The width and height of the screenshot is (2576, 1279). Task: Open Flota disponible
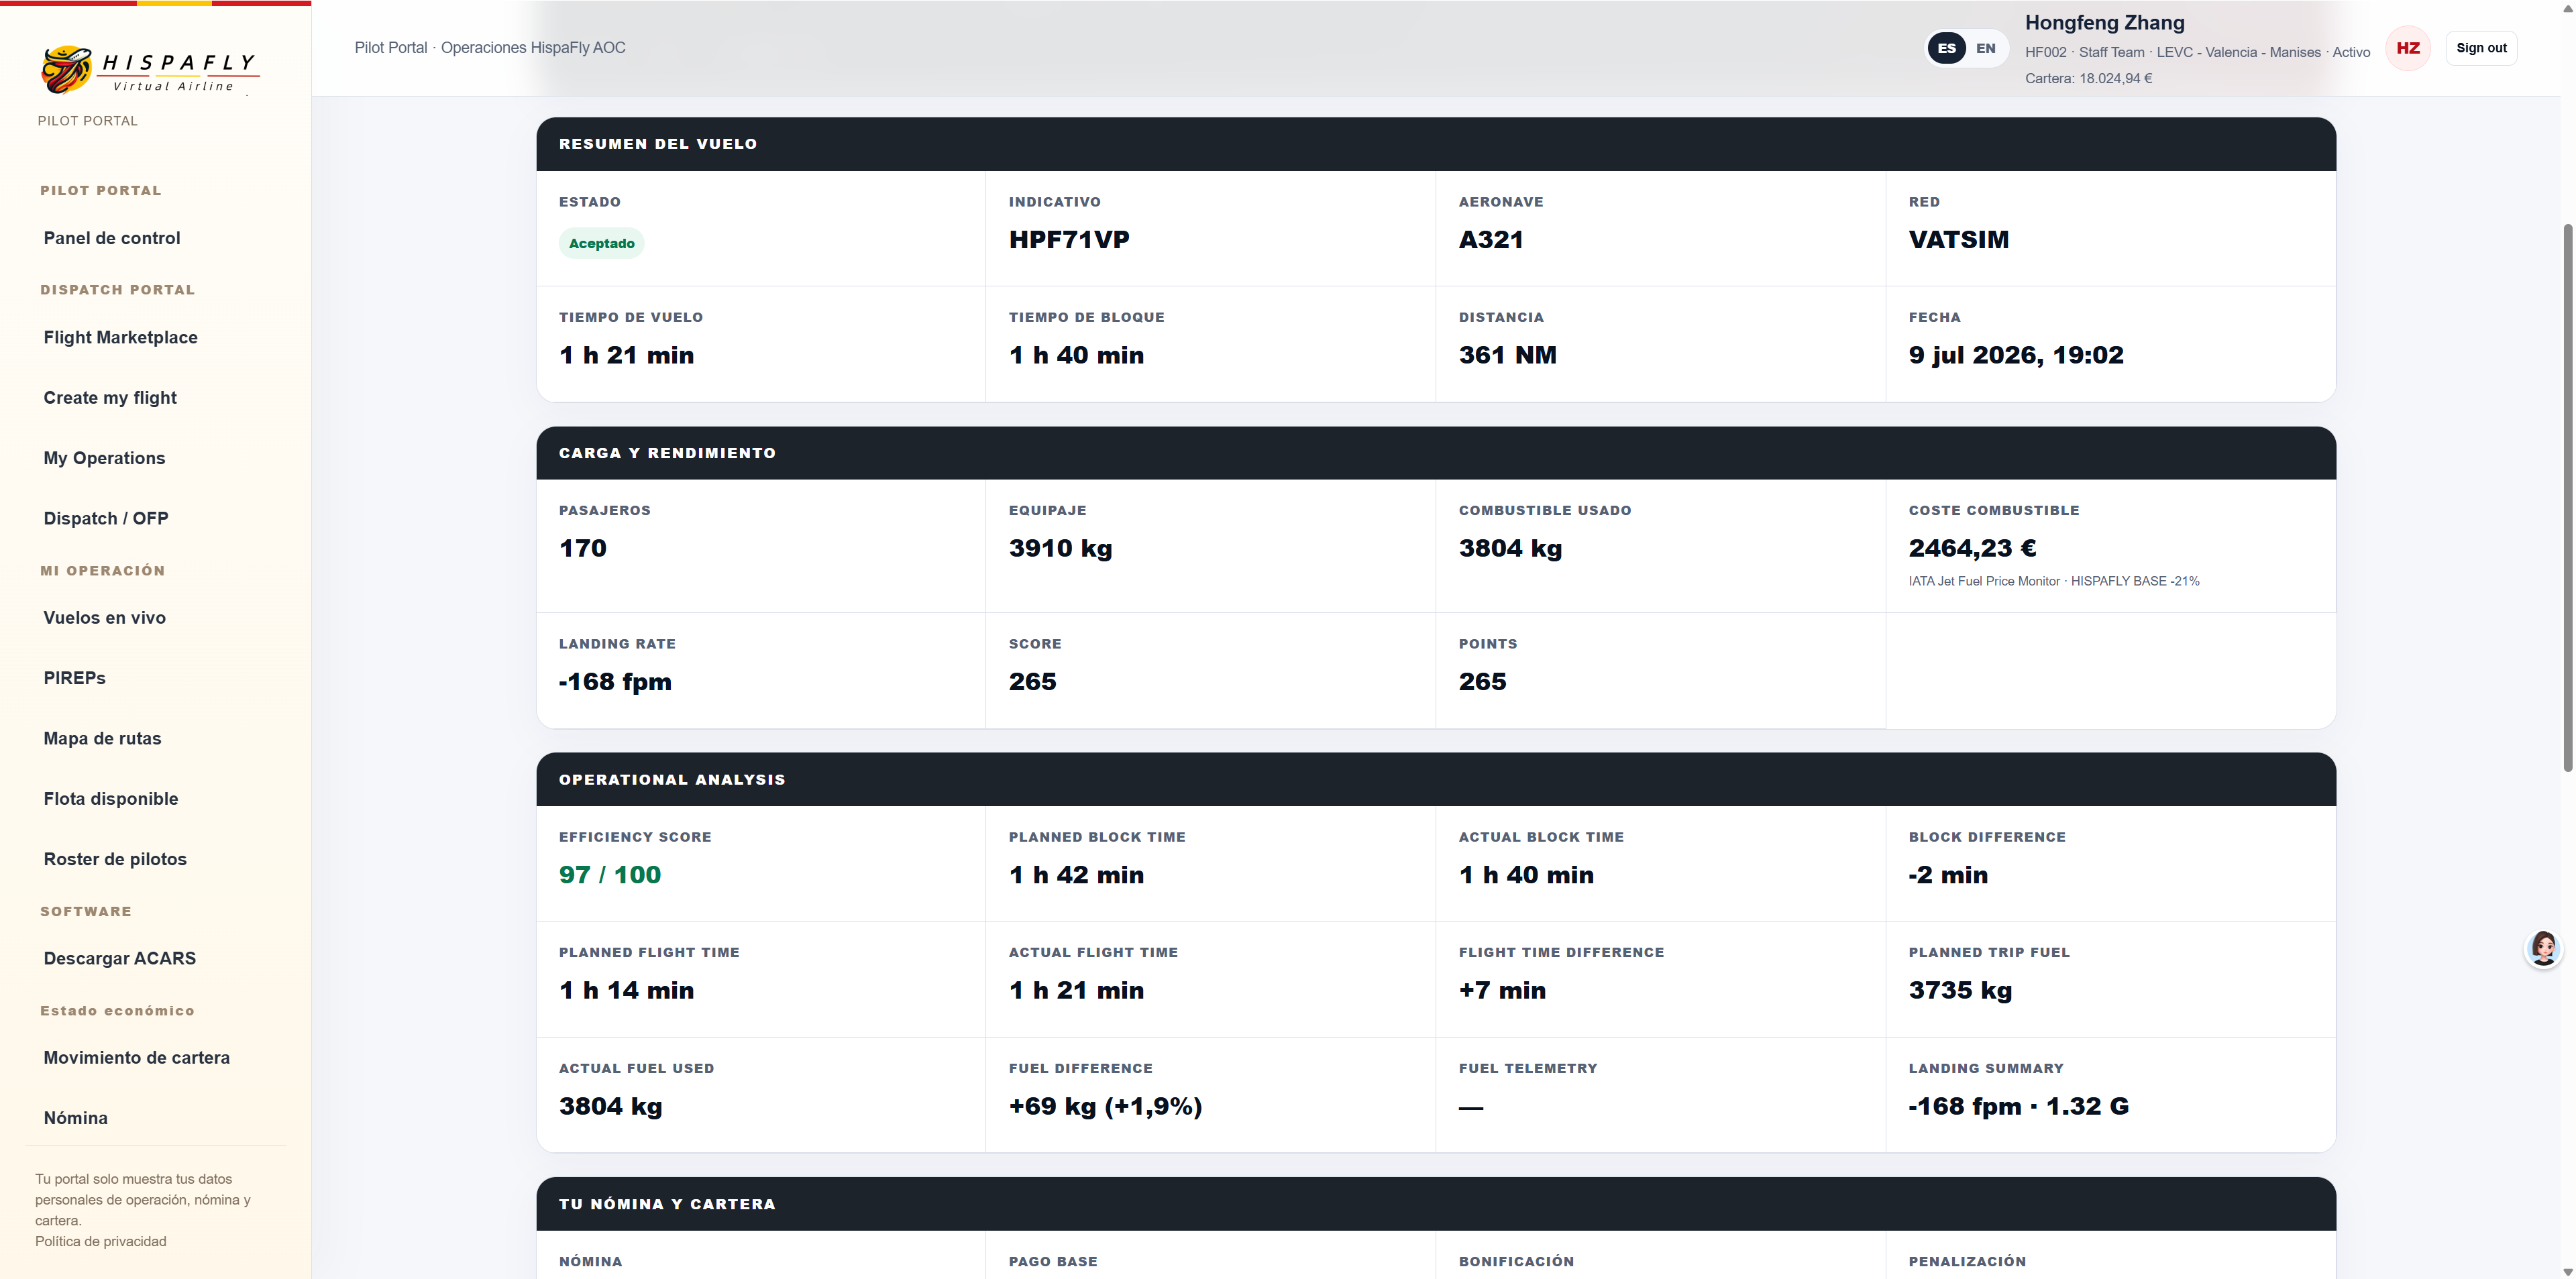pos(111,799)
